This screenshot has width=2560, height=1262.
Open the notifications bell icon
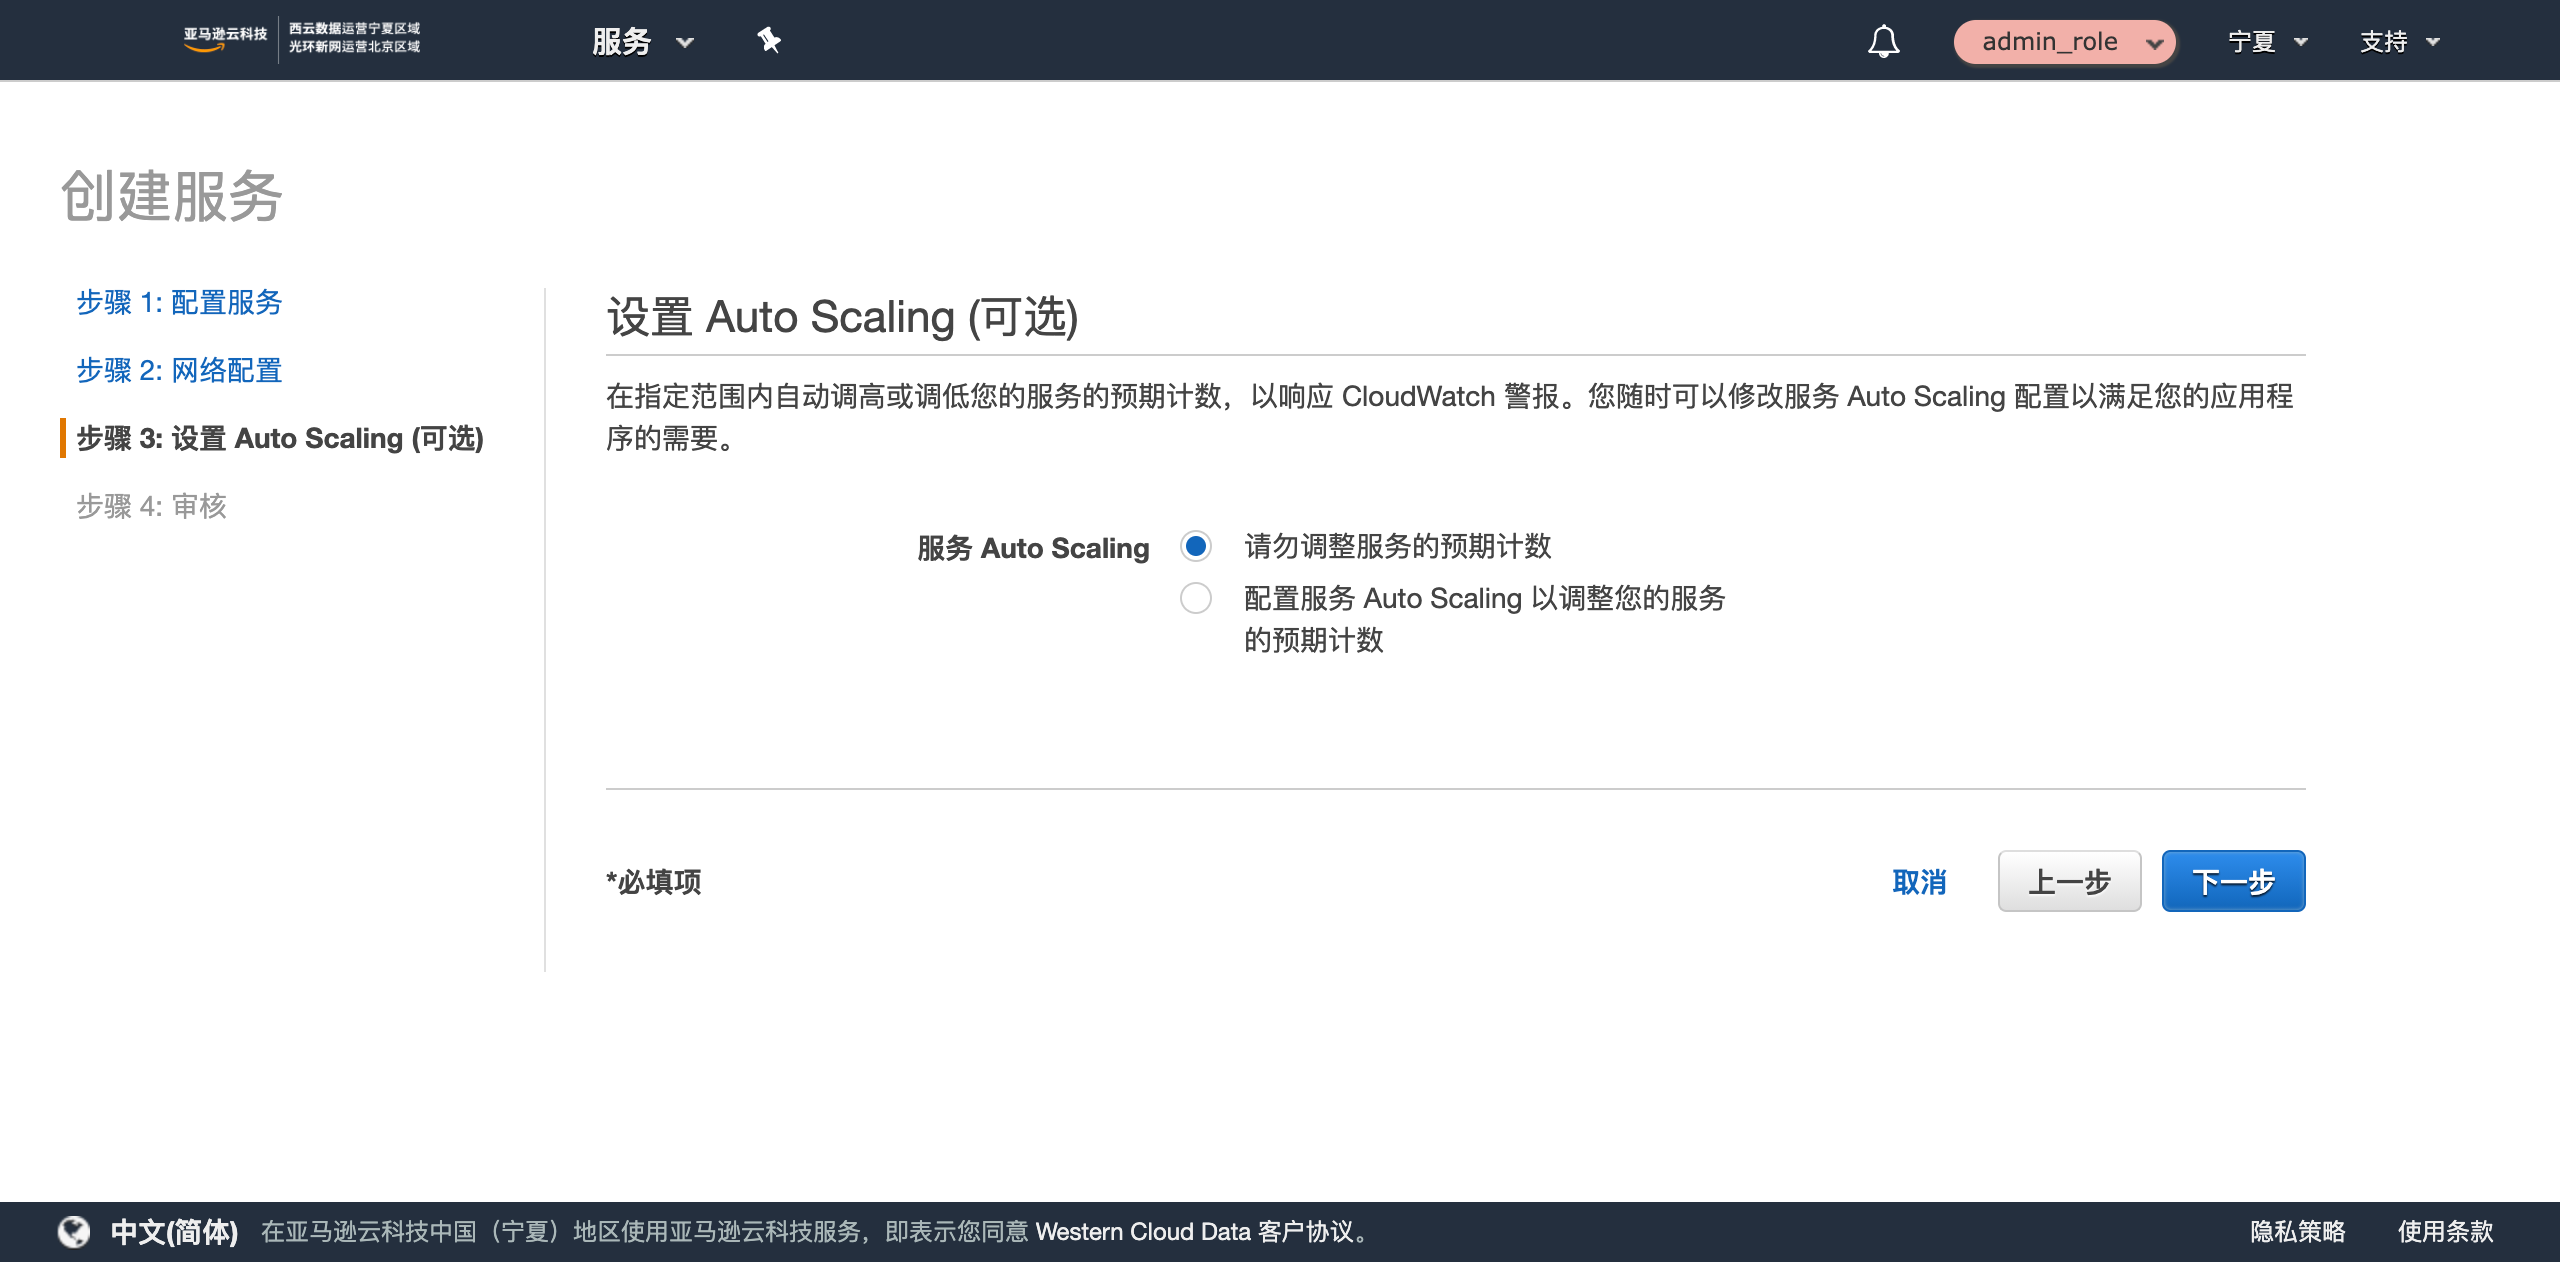pyautogui.click(x=1884, y=41)
